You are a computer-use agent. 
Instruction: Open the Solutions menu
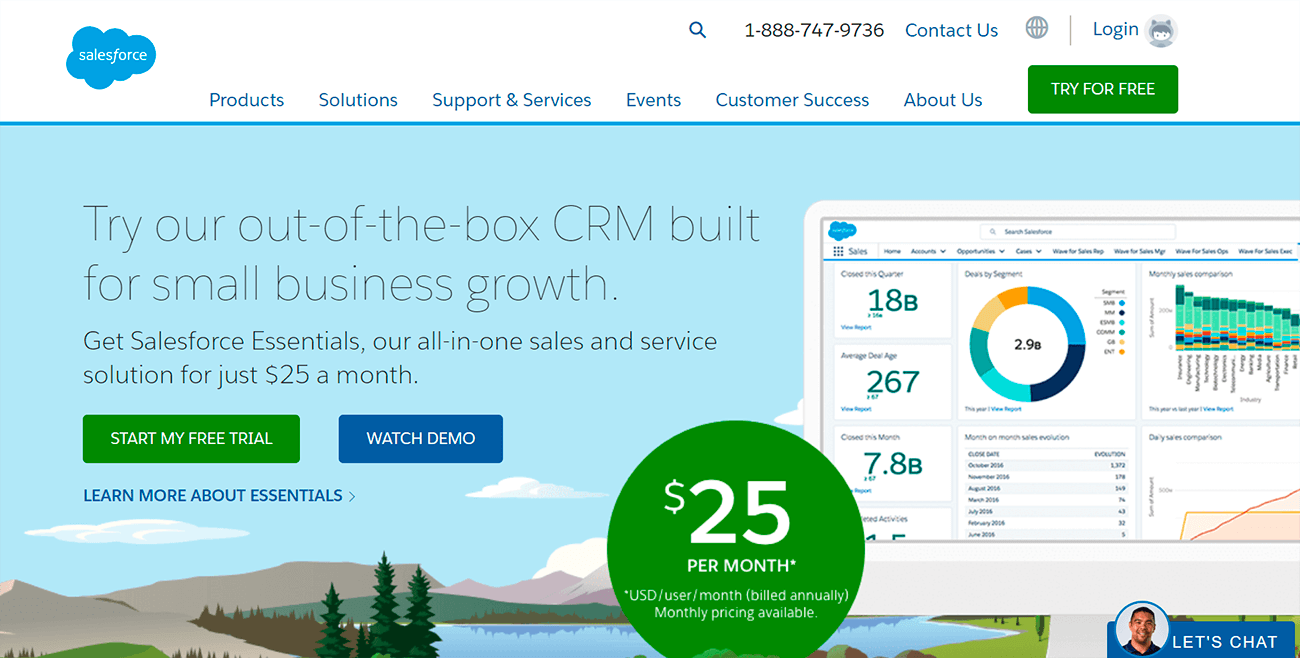click(358, 100)
